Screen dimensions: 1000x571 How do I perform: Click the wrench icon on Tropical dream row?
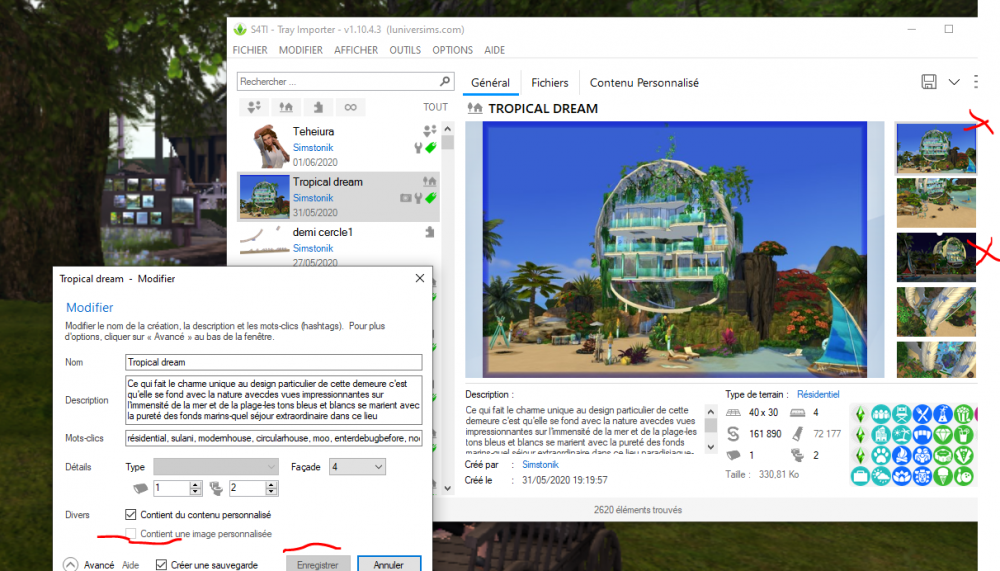(x=418, y=198)
